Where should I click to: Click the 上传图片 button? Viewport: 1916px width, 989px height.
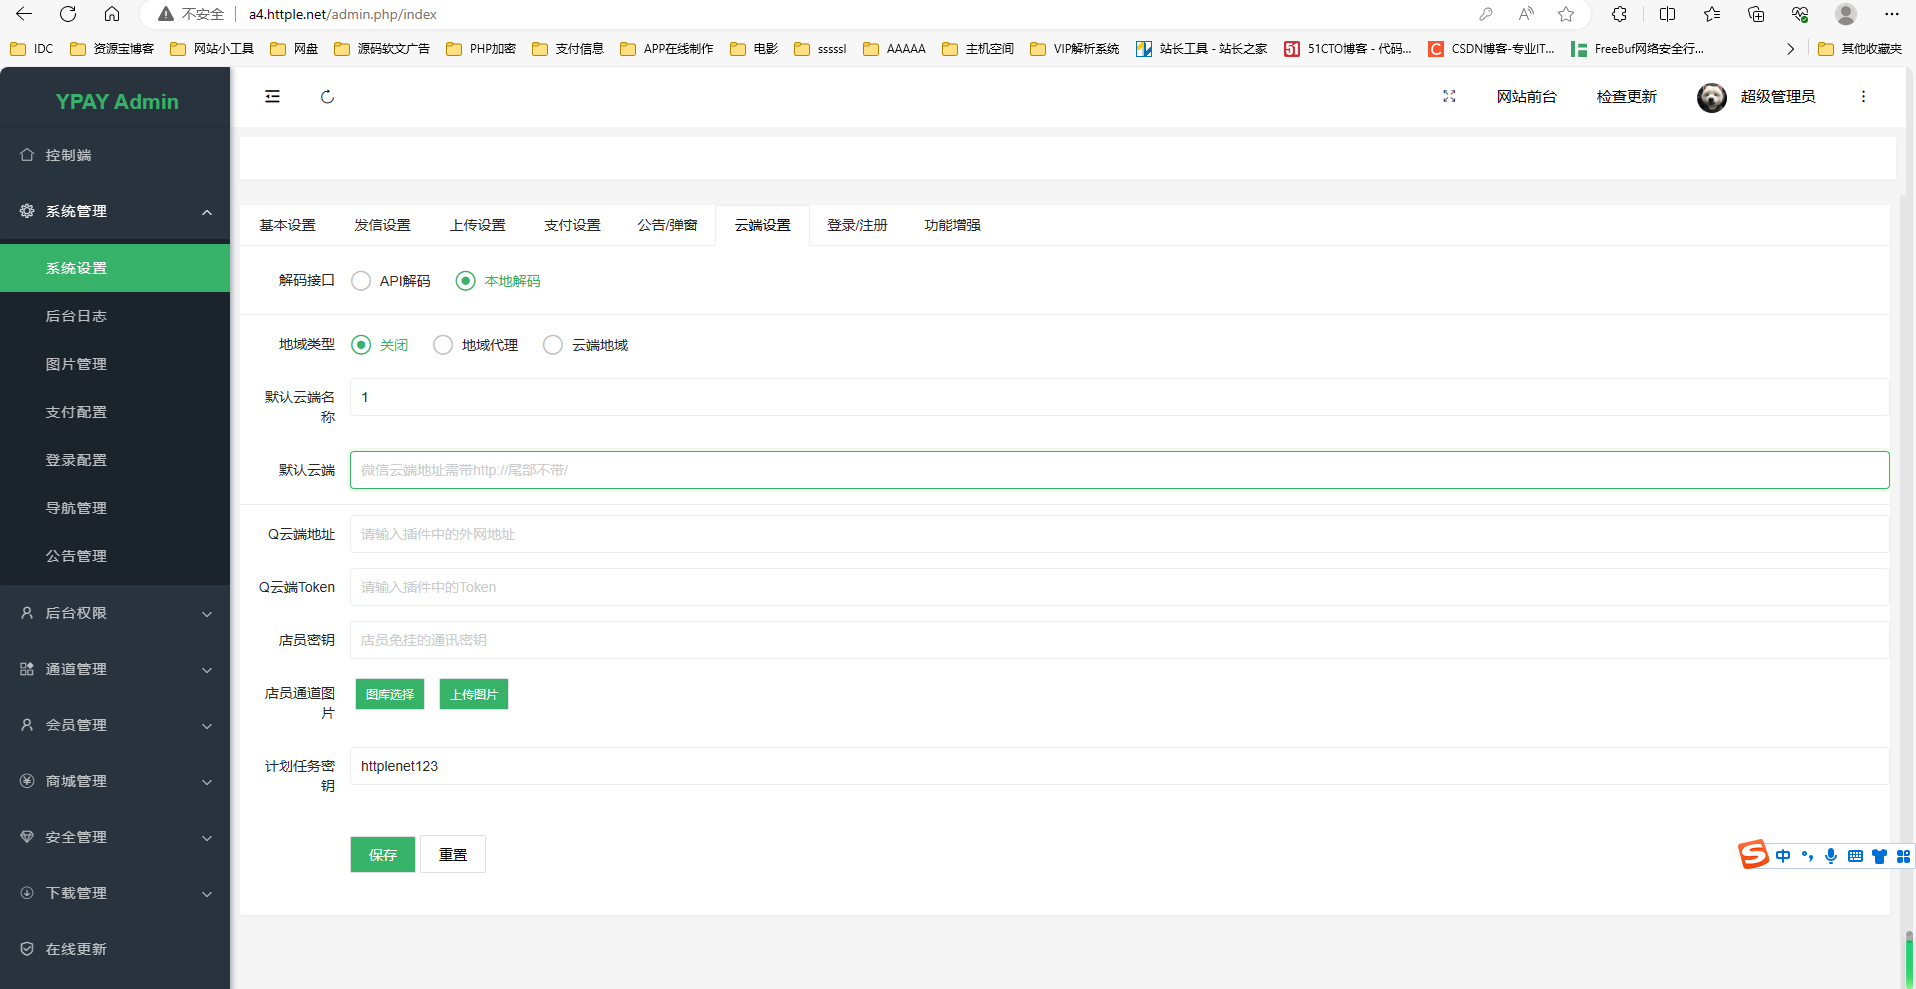473,694
